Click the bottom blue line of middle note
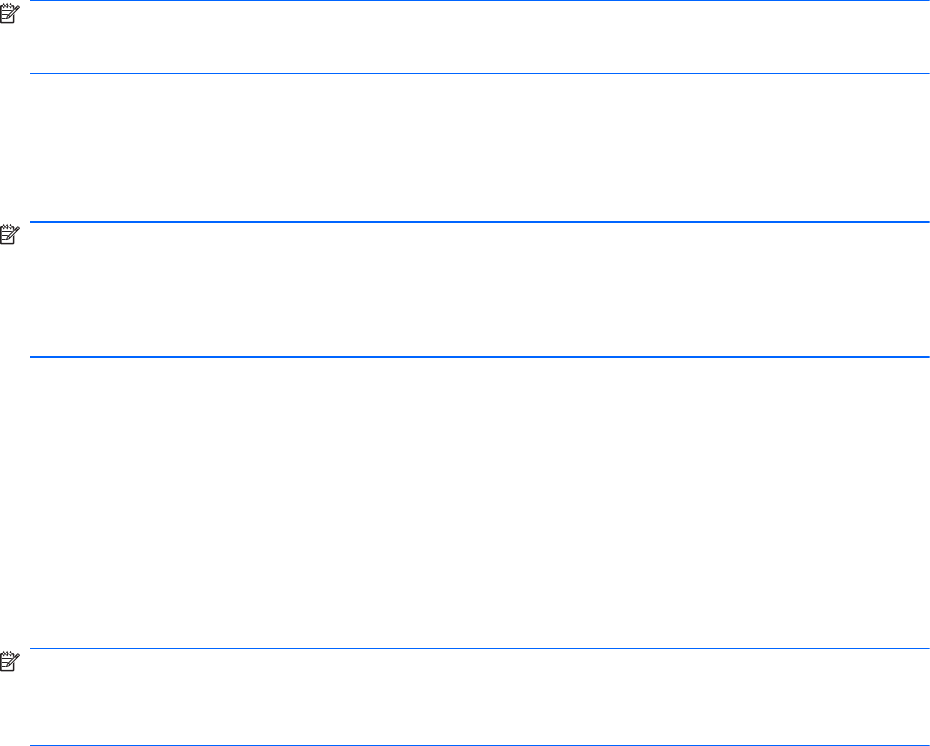930x746 pixels. pos(480,357)
